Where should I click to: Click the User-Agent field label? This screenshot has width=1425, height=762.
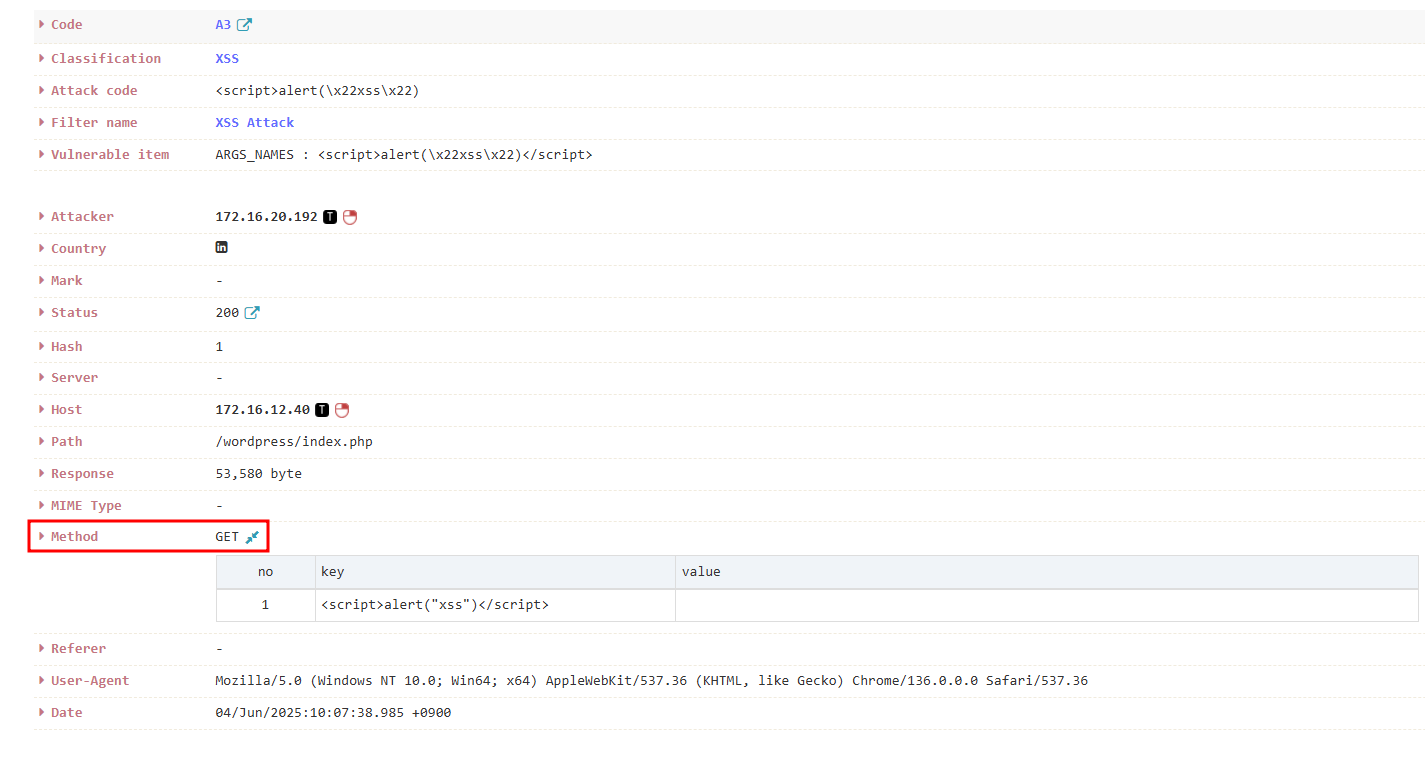[90, 681]
